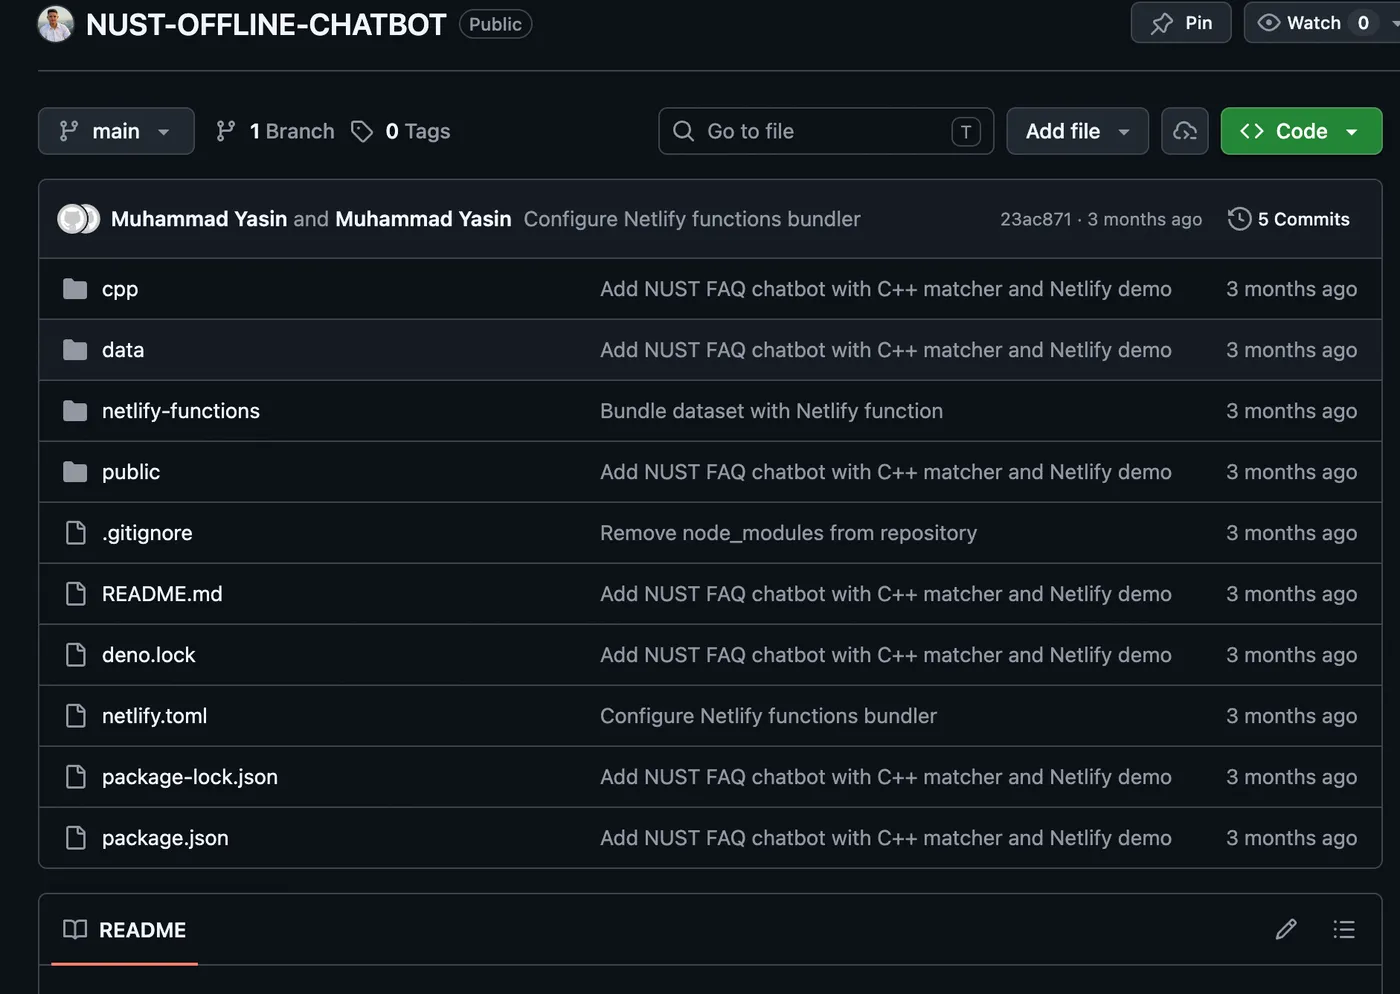Open the public folder
Image resolution: width=1400 pixels, height=994 pixels.
point(131,472)
